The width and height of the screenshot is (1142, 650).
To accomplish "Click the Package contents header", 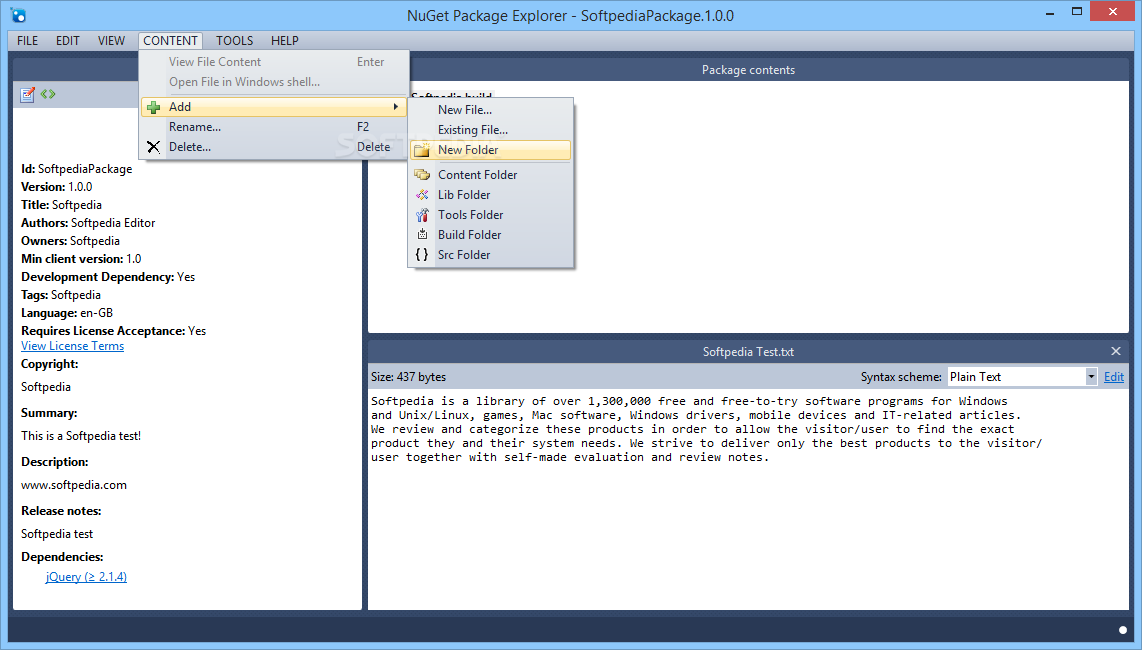I will (748, 70).
